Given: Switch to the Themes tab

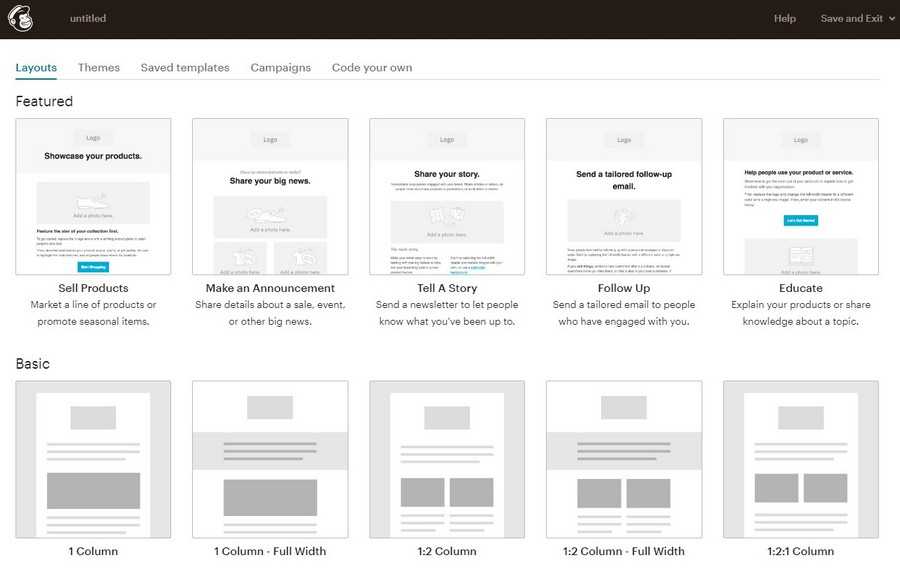Looking at the screenshot, I should [99, 68].
